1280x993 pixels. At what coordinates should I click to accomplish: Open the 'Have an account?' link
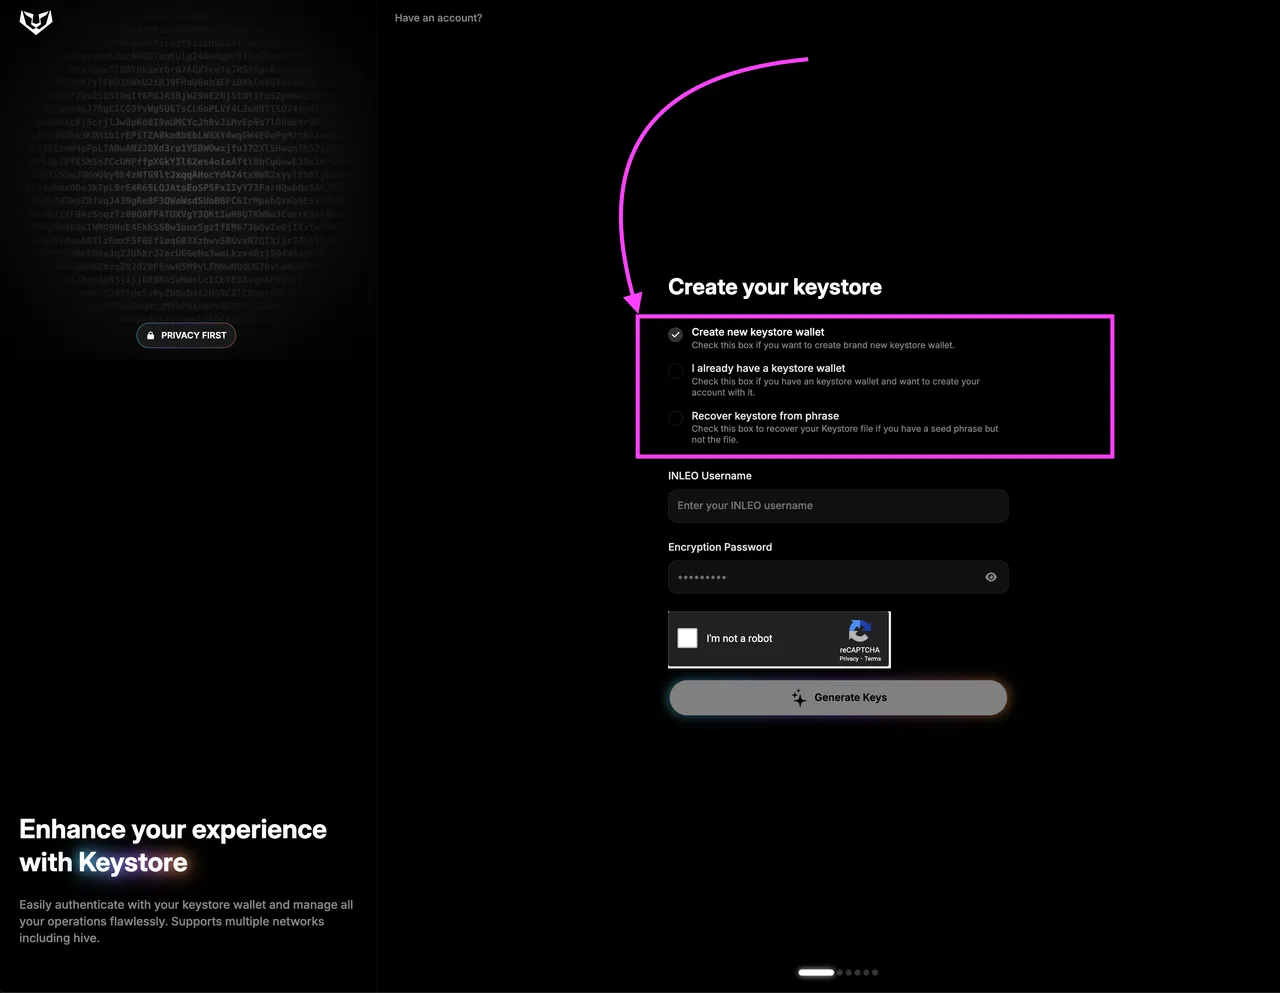point(438,18)
